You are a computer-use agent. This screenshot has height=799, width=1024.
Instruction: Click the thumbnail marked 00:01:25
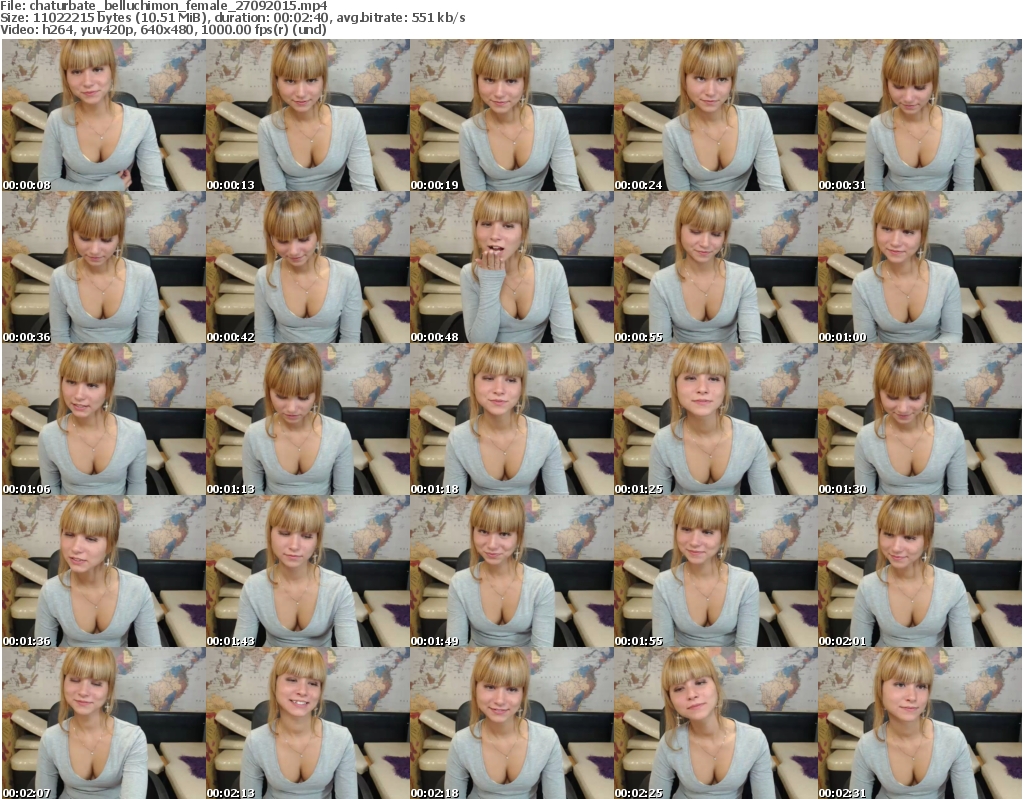point(716,419)
